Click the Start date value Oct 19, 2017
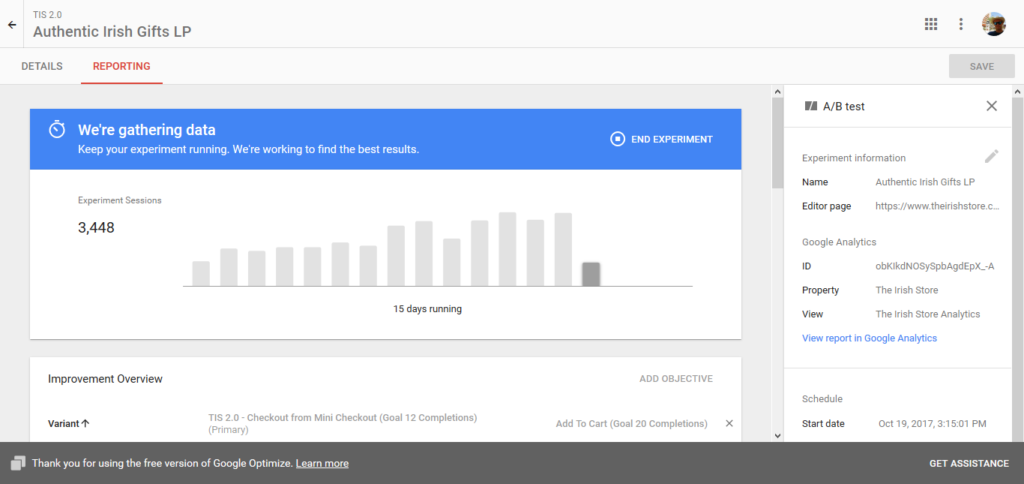Image resolution: width=1024 pixels, height=484 pixels. (933, 424)
